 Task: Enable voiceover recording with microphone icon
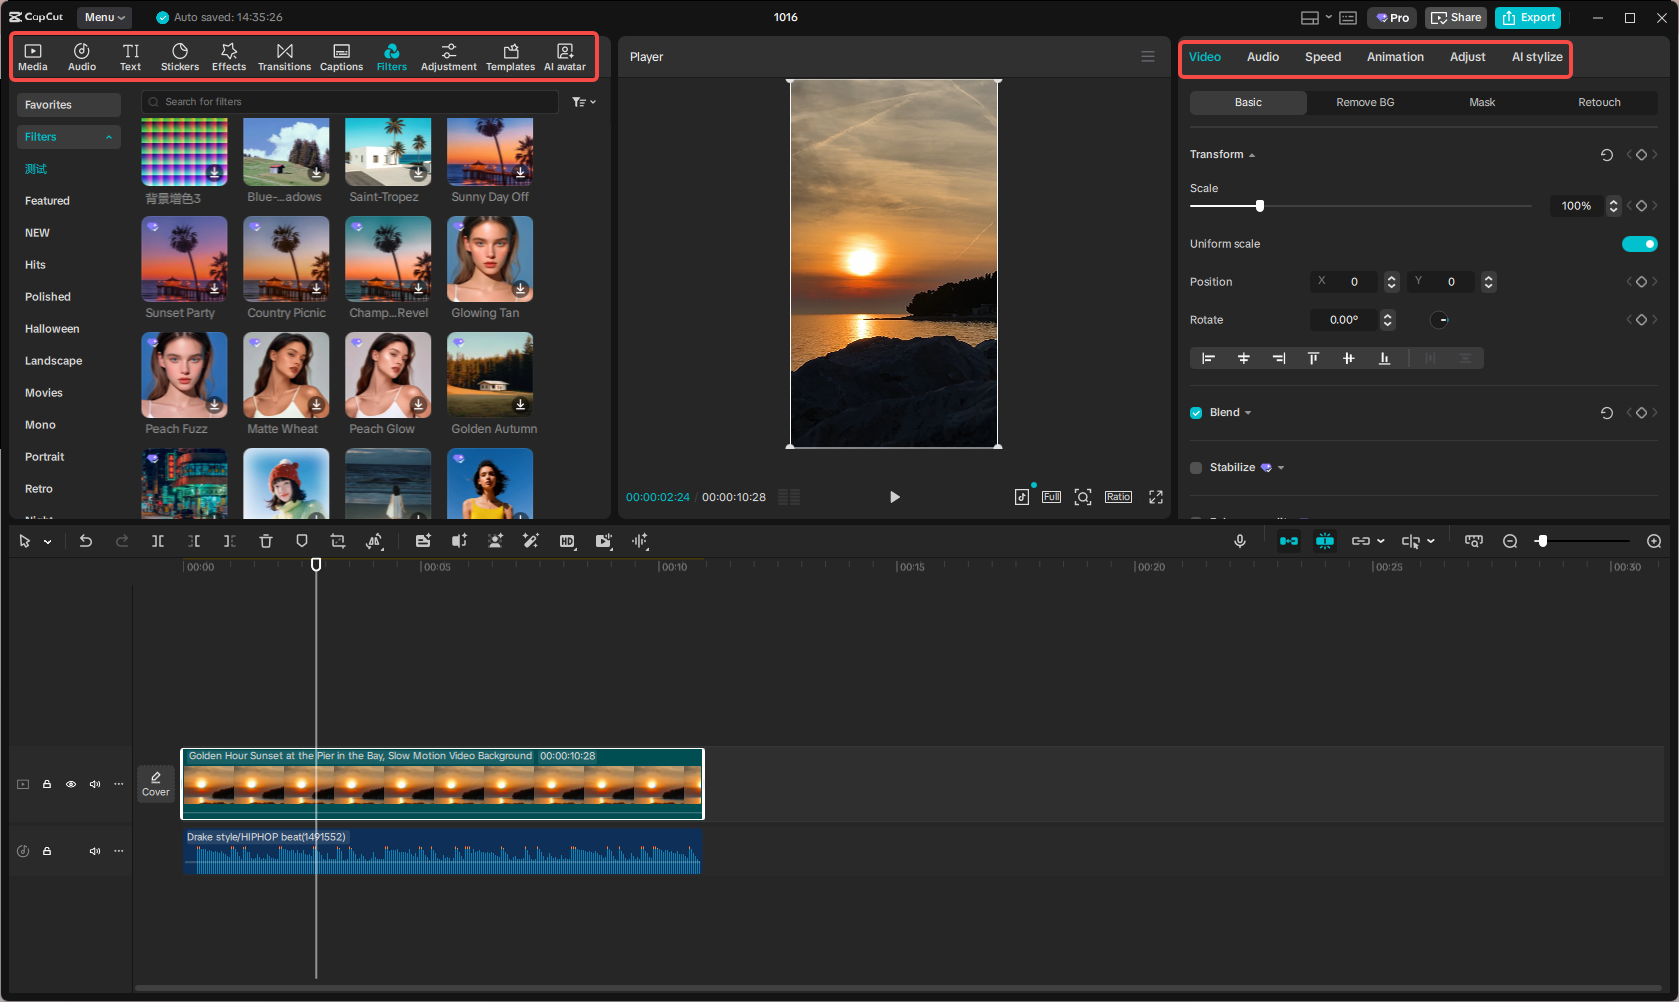pos(1240,541)
